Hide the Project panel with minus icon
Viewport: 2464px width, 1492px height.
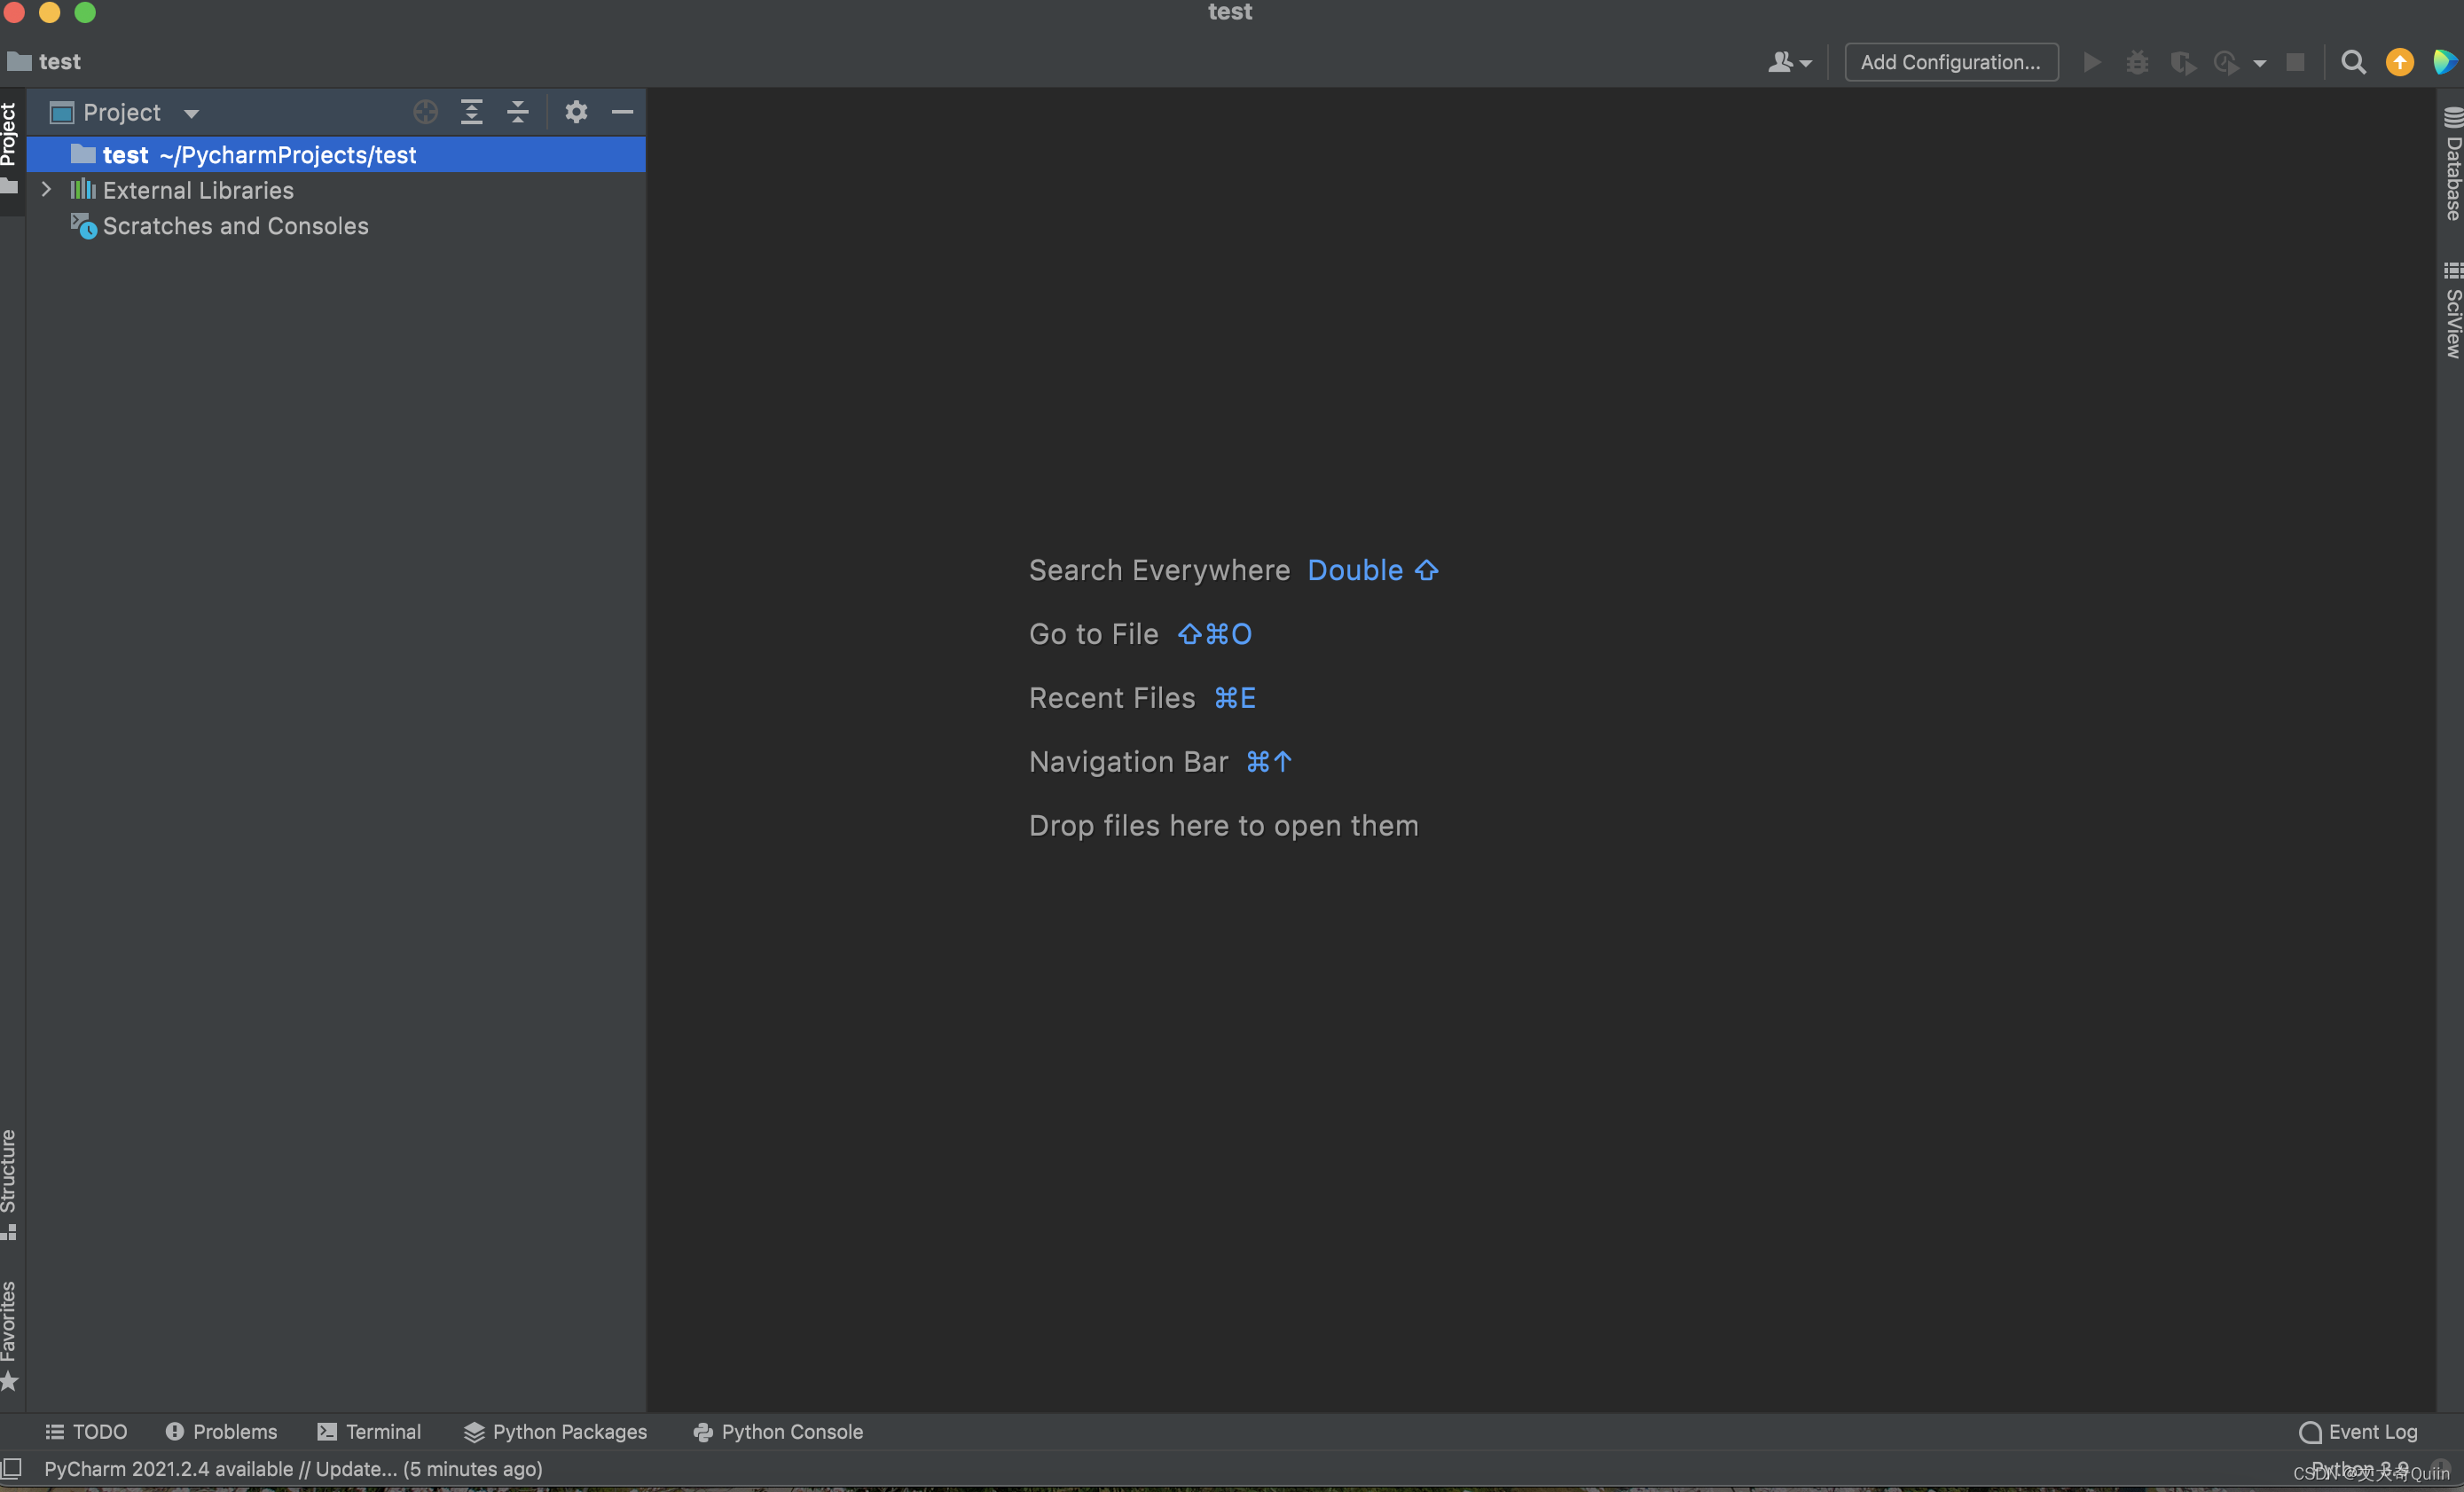click(x=622, y=112)
